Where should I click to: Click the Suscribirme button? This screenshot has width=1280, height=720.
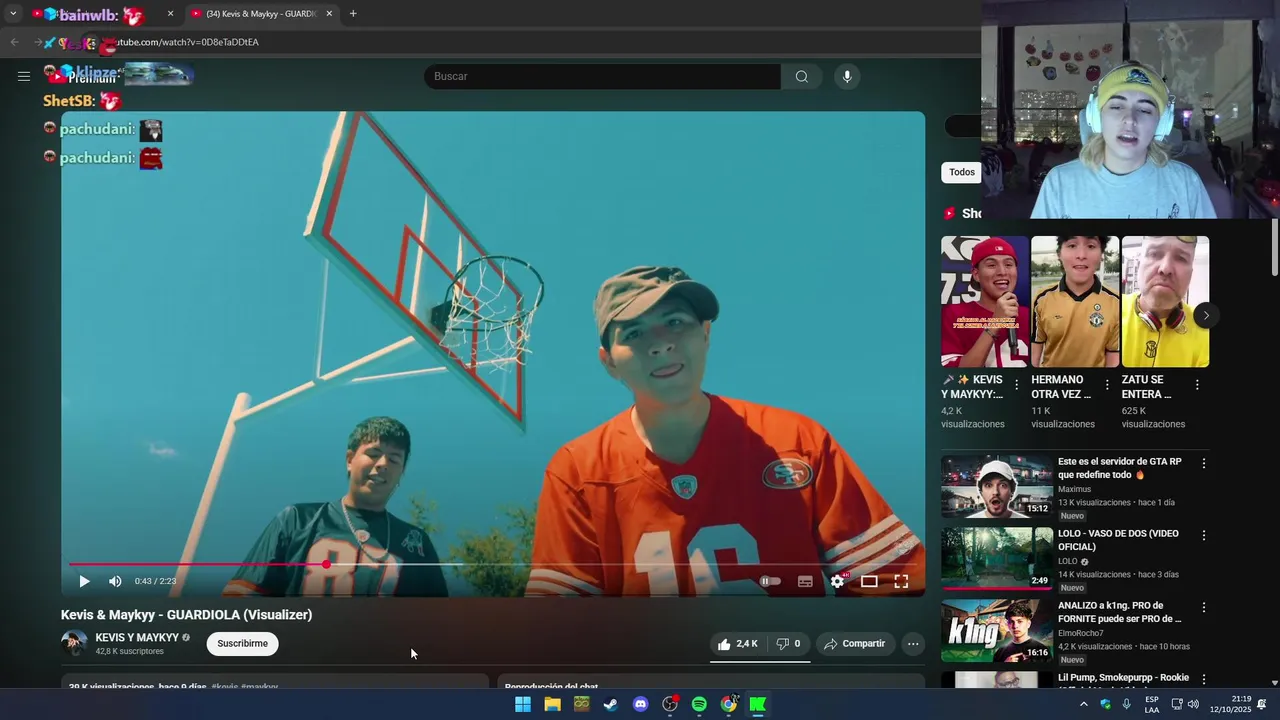click(243, 644)
